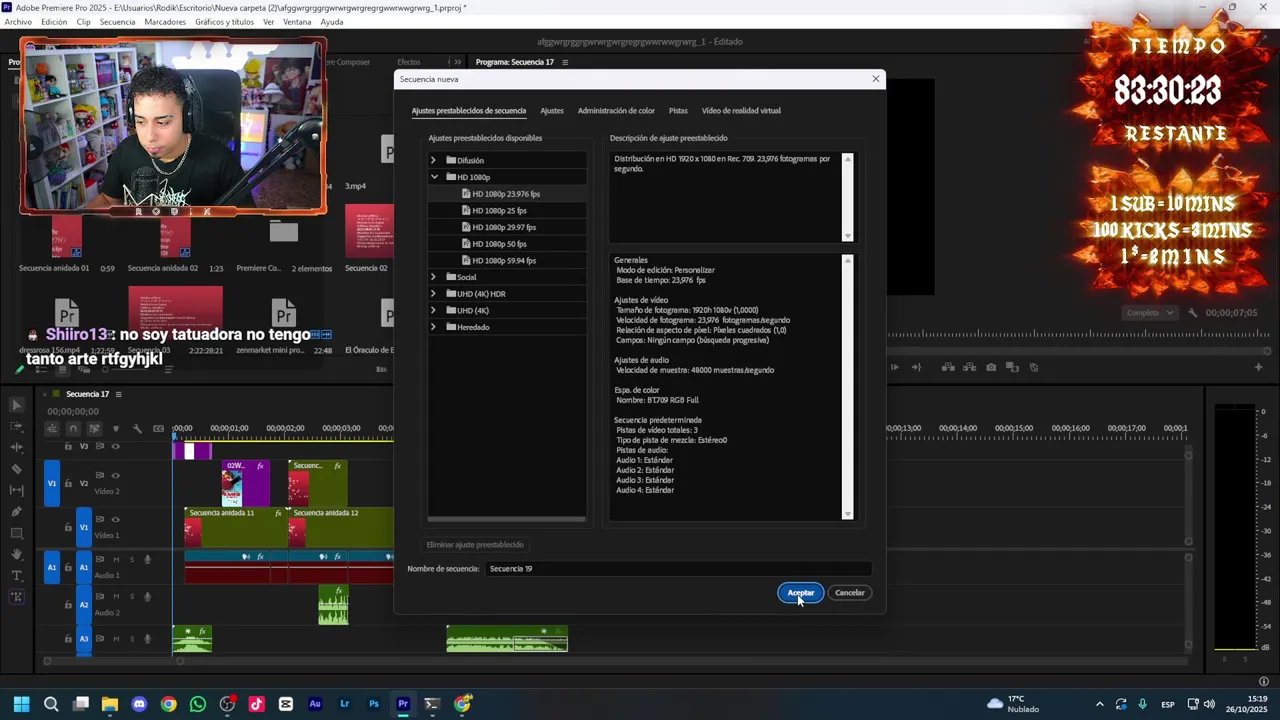Open Vídeo de realidad virtual tab
Image resolution: width=1280 pixels, height=720 pixels.
(x=741, y=111)
